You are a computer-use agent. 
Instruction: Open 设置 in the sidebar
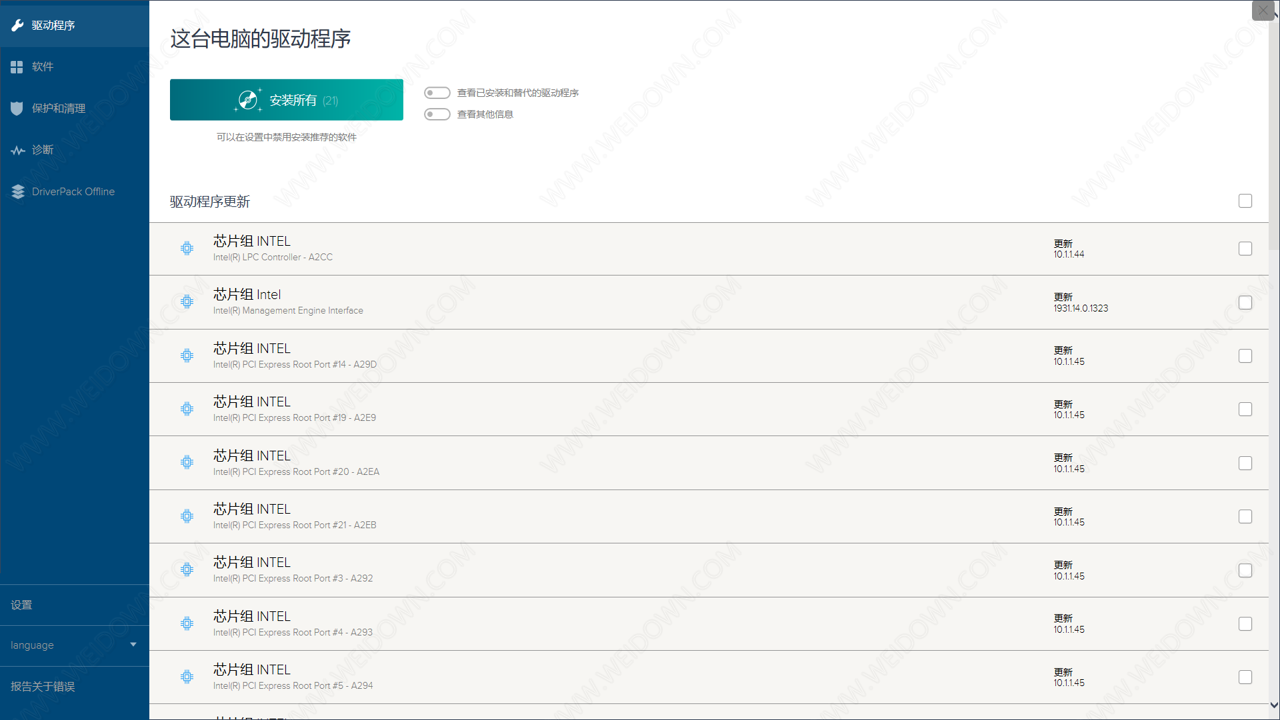[74, 605]
